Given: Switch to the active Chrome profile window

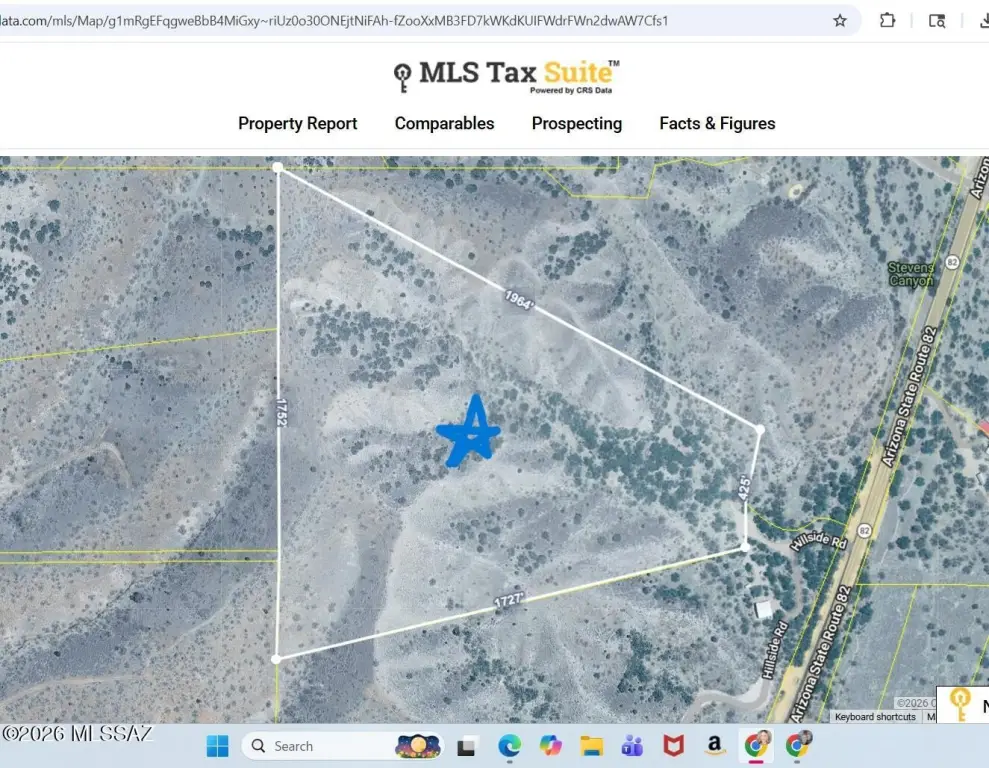Looking at the screenshot, I should click(757, 745).
